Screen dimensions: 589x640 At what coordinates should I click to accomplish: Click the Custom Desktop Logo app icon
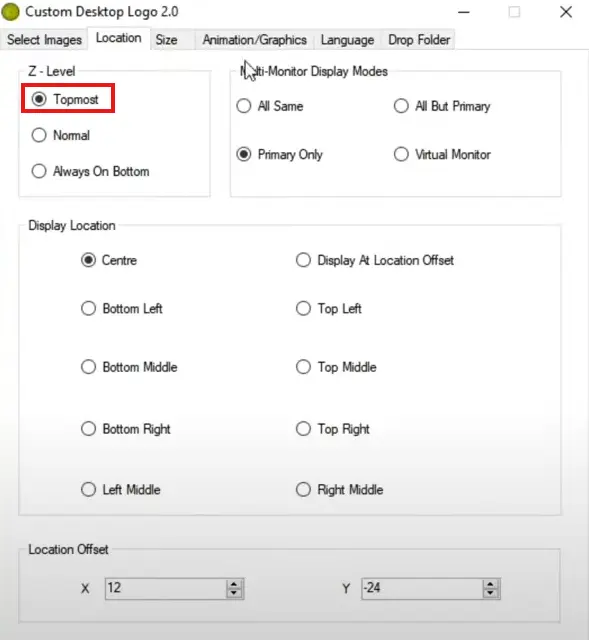[x=11, y=12]
